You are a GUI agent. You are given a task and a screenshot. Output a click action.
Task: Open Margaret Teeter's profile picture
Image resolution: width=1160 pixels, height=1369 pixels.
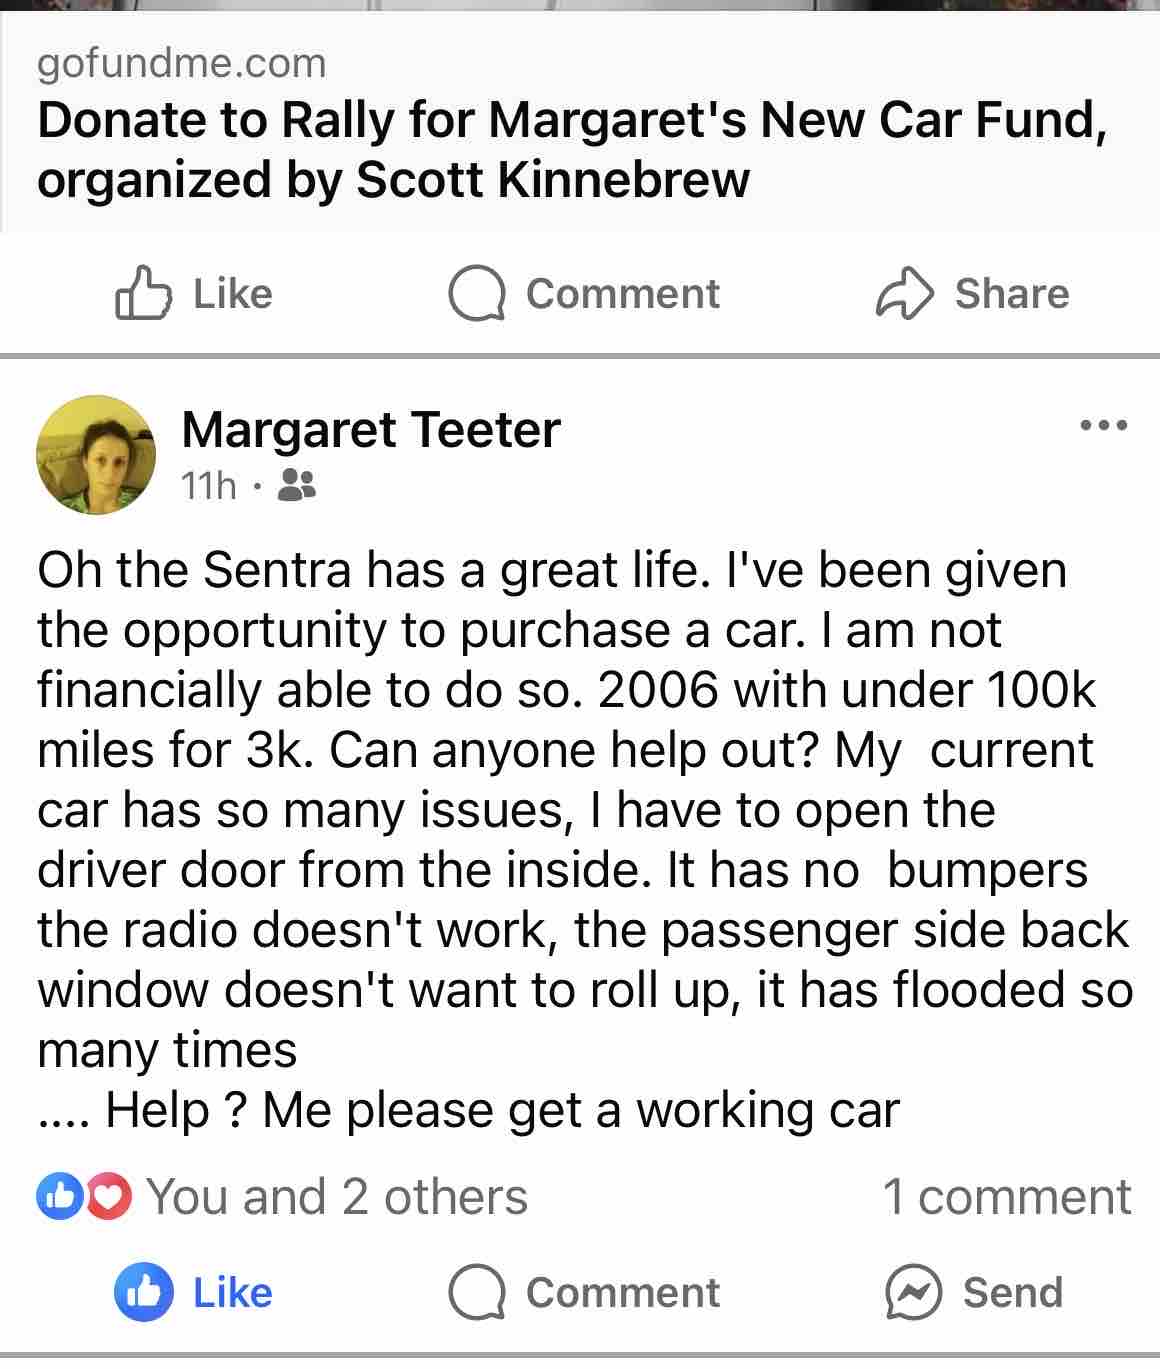point(95,455)
